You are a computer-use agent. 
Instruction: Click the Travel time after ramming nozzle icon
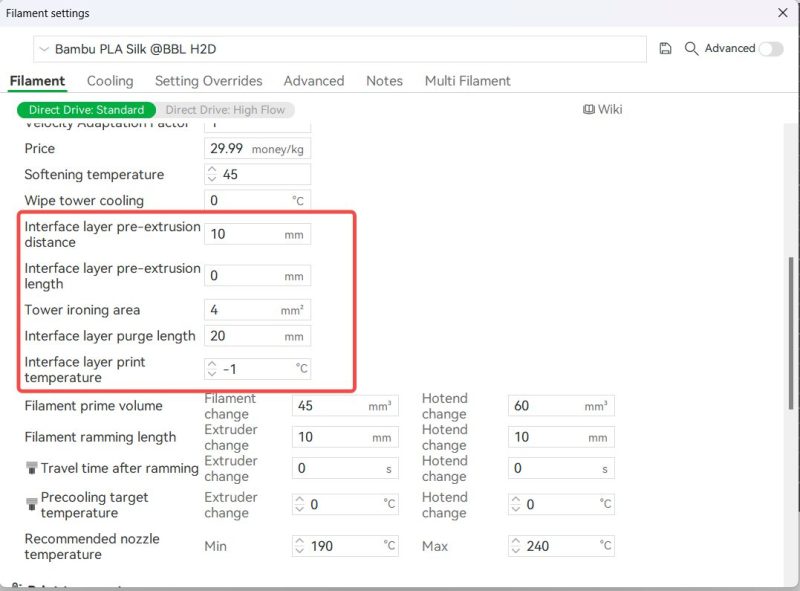(x=31, y=468)
